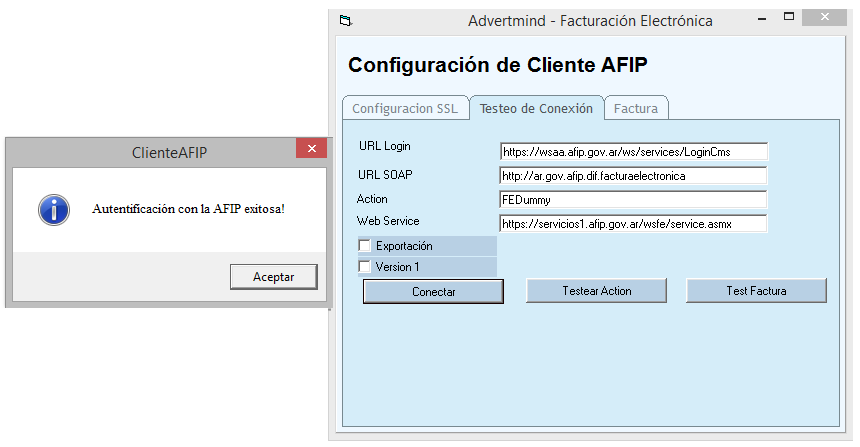Image resolution: width=860 pixels, height=447 pixels.
Task: Click the blue information icon in ClienteAFIP dialog
Action: click(x=54, y=210)
